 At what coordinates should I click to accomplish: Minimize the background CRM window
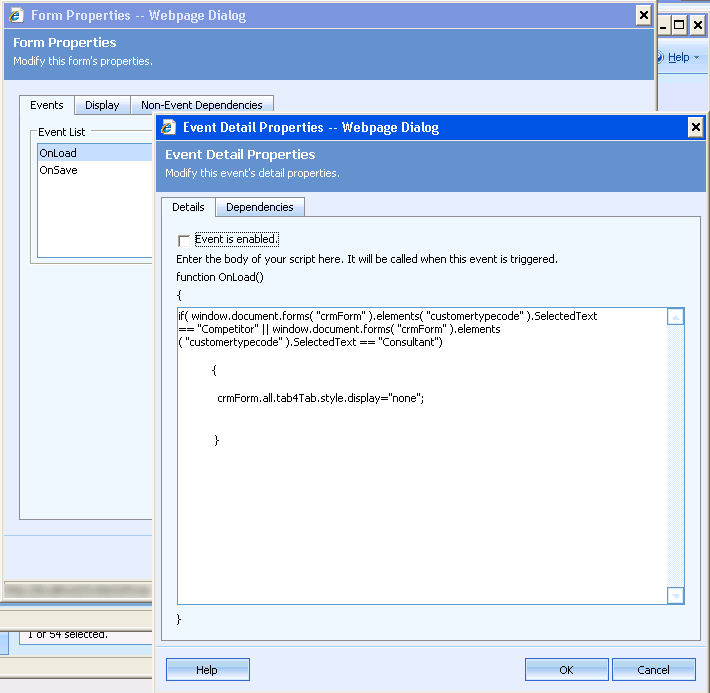pyautogui.click(x=662, y=25)
